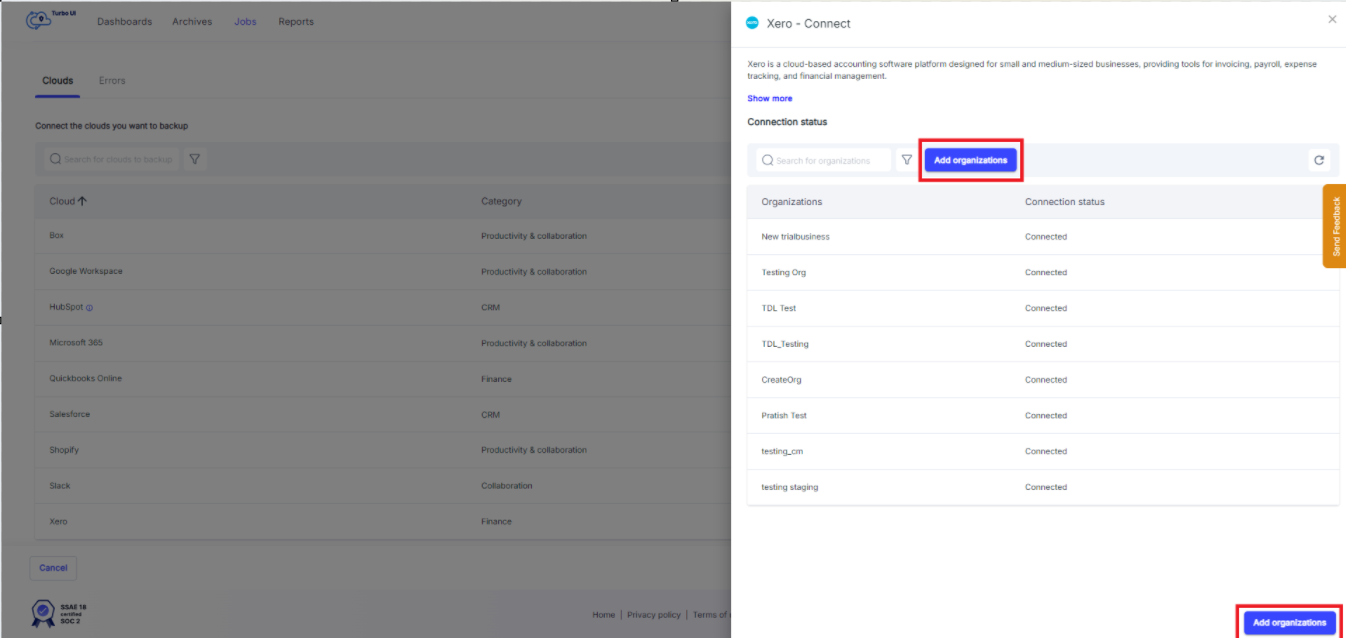Click the magnifier icon in organizations search
The height and width of the screenshot is (638, 1346).
[x=766, y=160]
